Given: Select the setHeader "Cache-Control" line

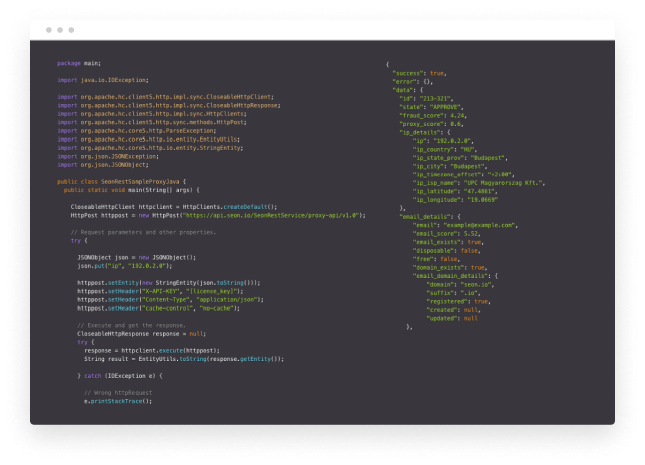Looking at the screenshot, I should (158, 308).
